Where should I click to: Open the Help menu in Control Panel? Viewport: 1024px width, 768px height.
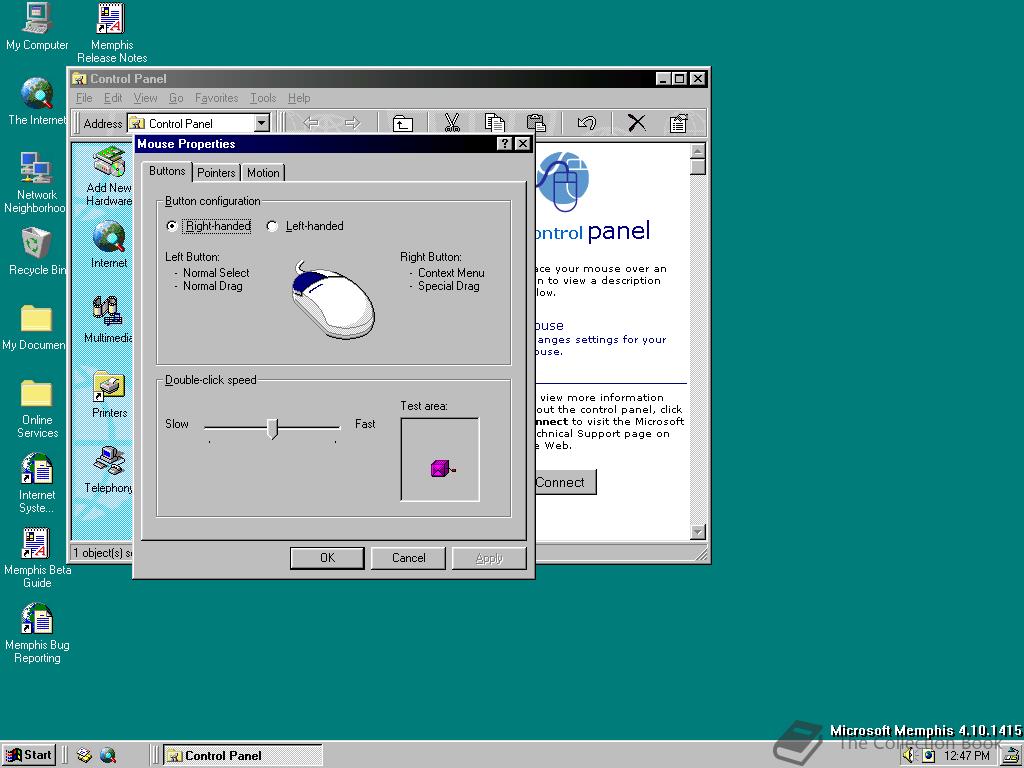click(x=299, y=98)
